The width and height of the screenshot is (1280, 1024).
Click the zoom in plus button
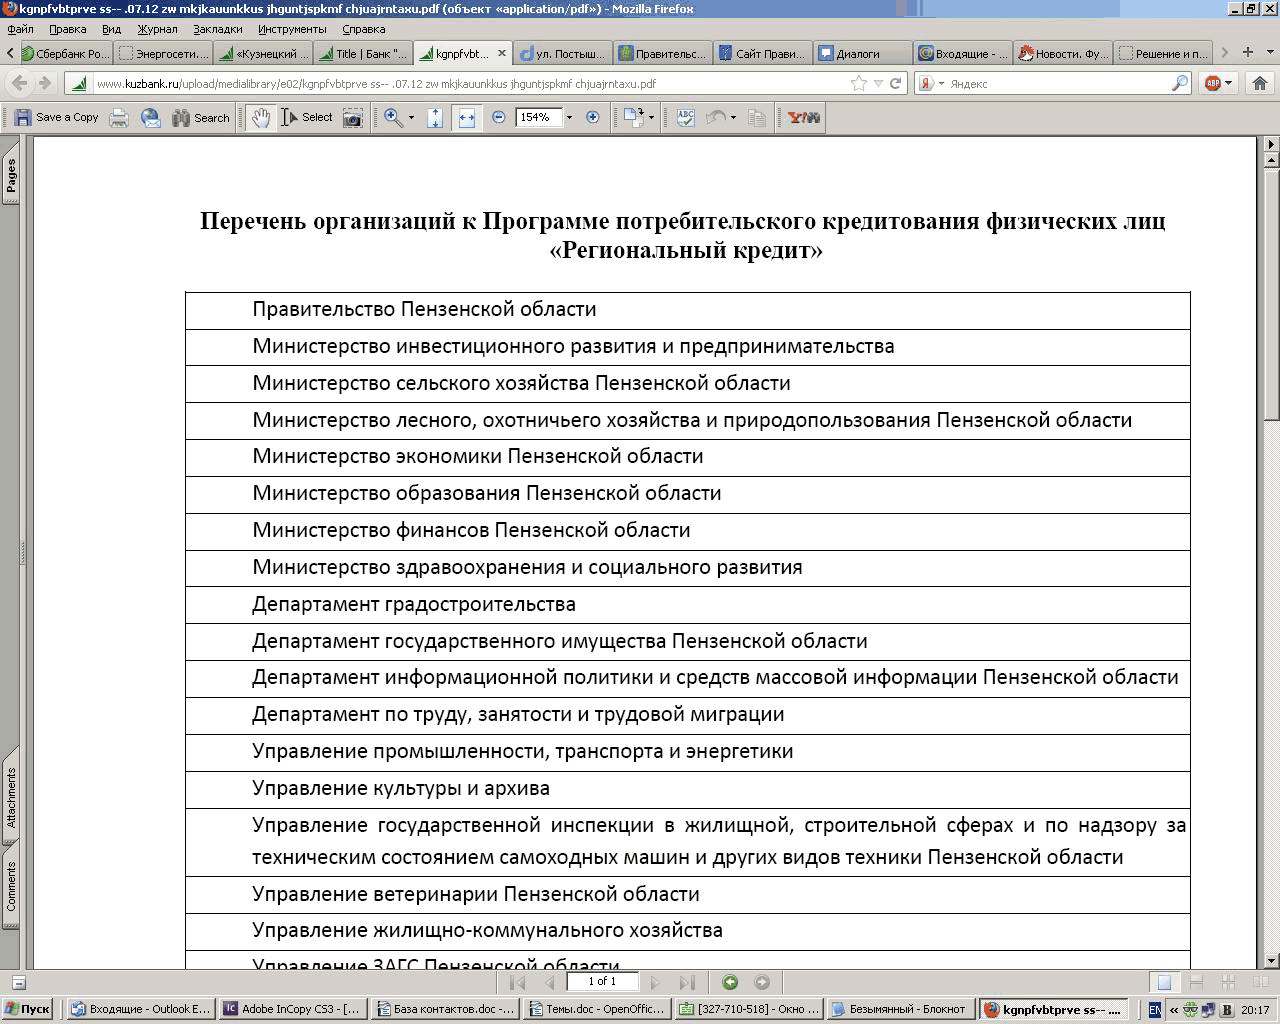click(x=592, y=117)
